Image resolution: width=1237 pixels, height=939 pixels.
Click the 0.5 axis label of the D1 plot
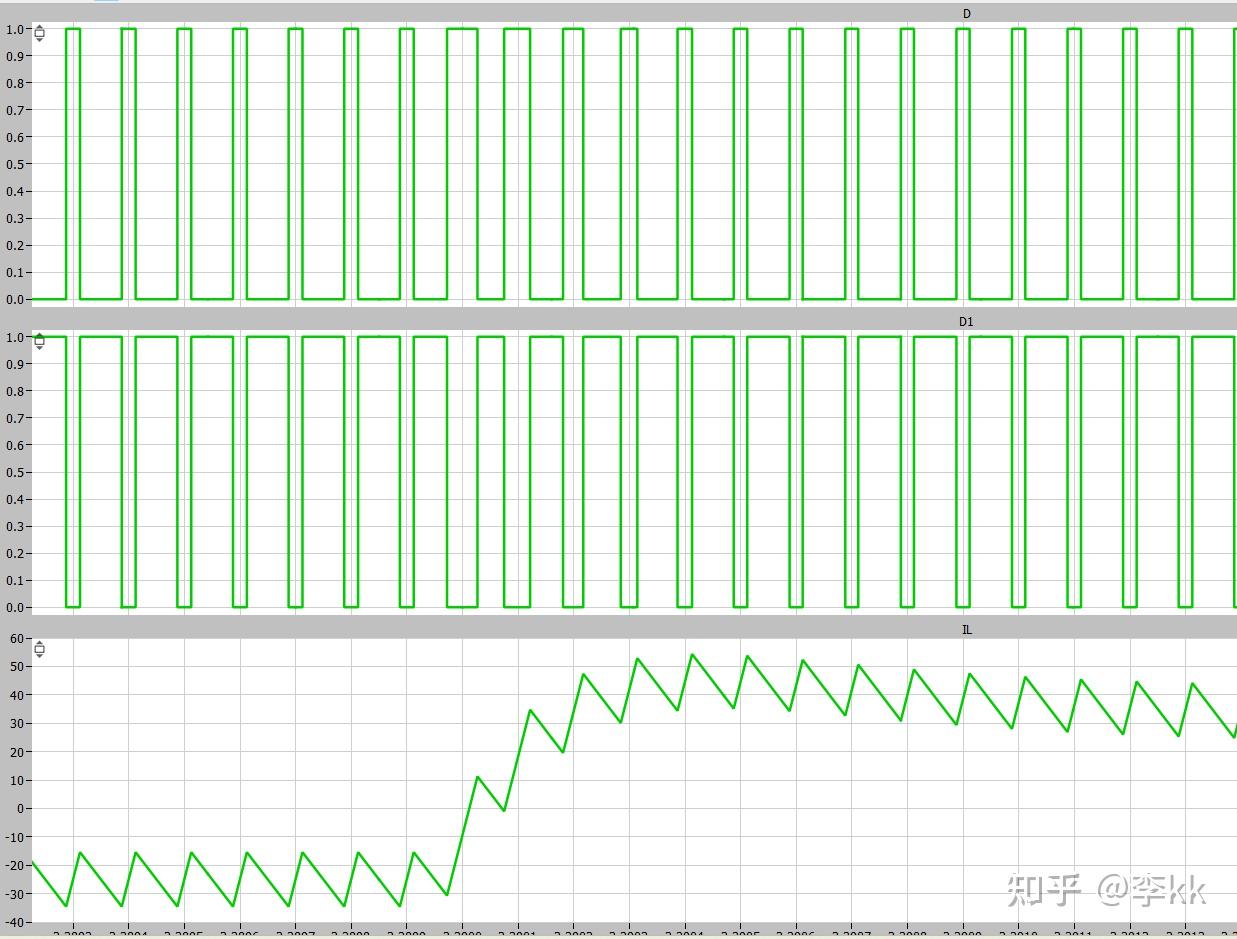(15, 472)
